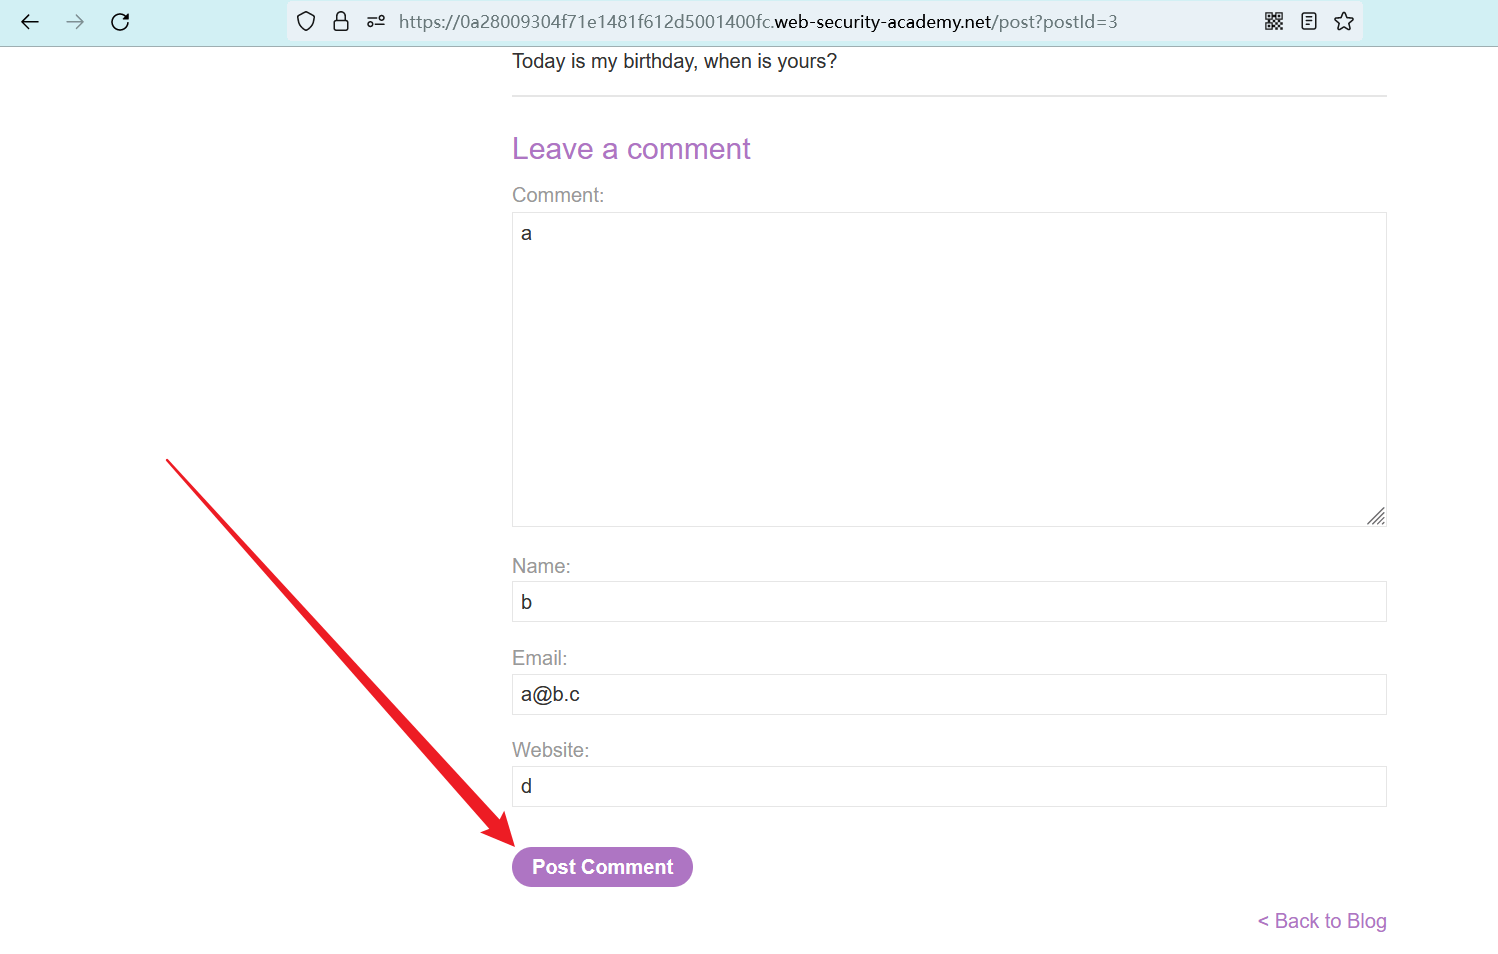Click into the Name field
Image resolution: width=1498 pixels, height=954 pixels.
(949, 602)
